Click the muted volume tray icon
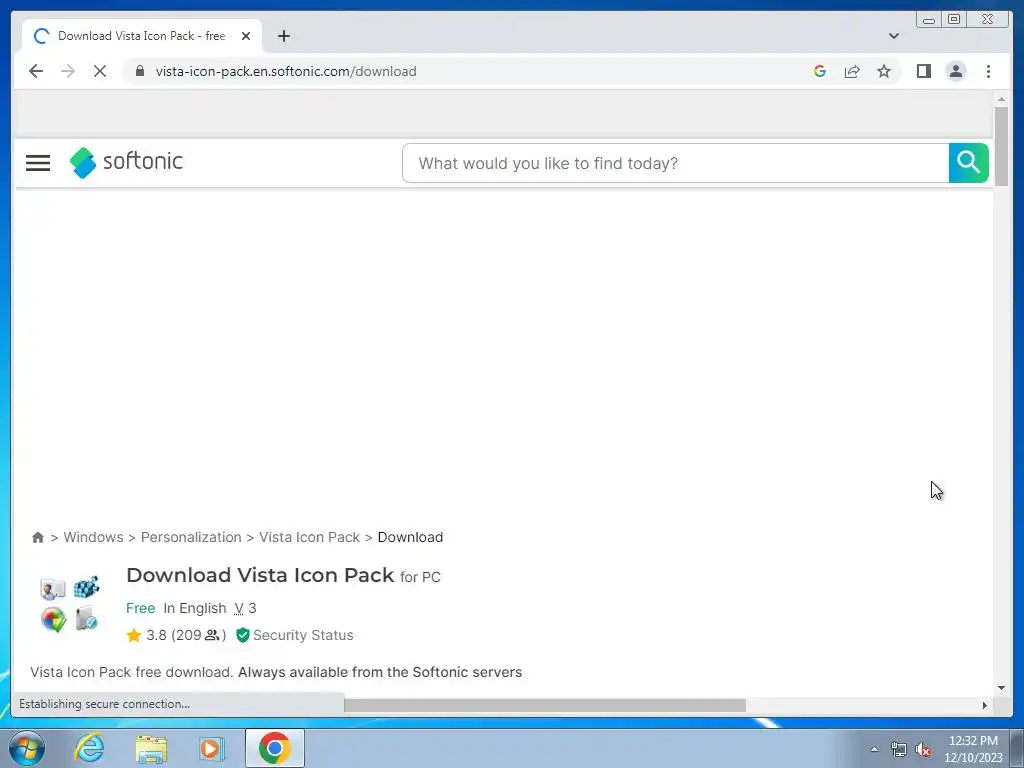Image resolution: width=1024 pixels, height=768 pixels. (923, 750)
